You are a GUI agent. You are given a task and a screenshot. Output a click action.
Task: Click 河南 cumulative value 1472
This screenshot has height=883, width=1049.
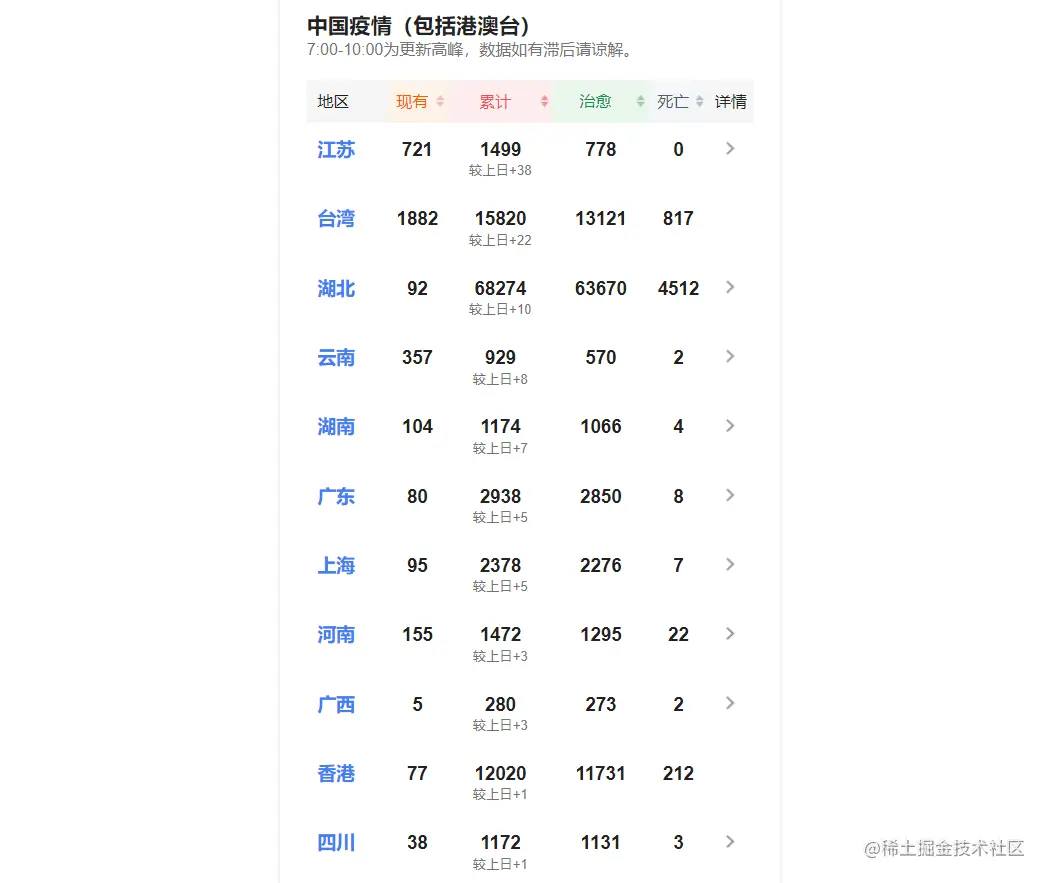click(x=500, y=635)
